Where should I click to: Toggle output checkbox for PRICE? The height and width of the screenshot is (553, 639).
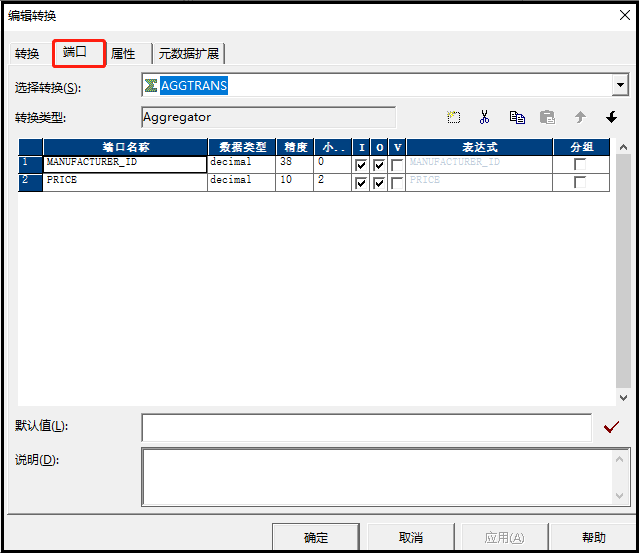[x=379, y=183]
